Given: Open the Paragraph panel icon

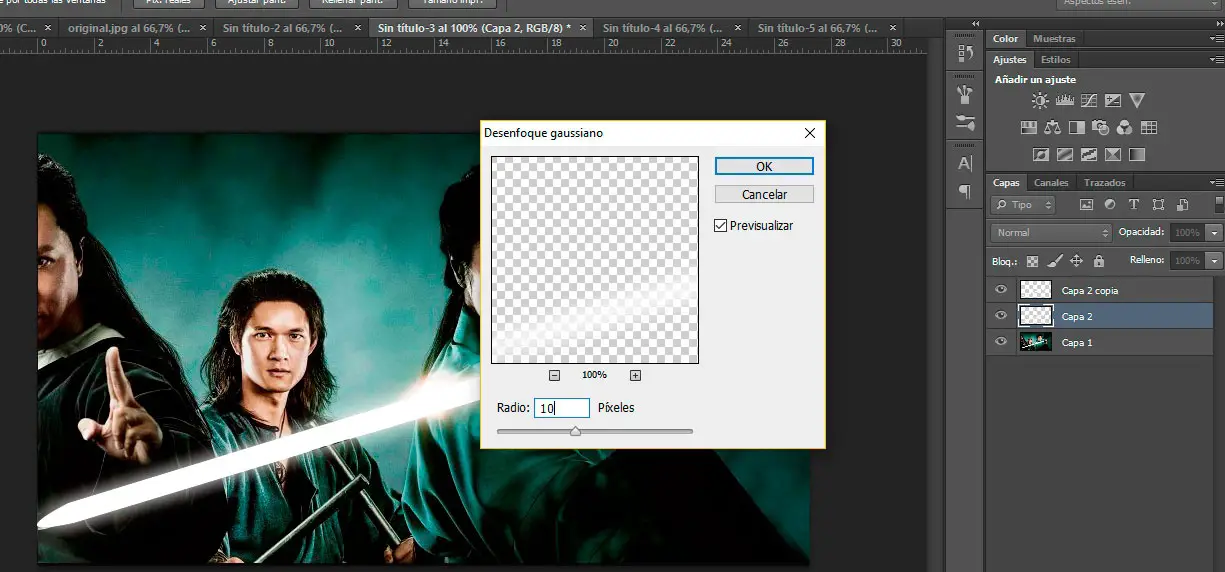Looking at the screenshot, I should pos(965,191).
